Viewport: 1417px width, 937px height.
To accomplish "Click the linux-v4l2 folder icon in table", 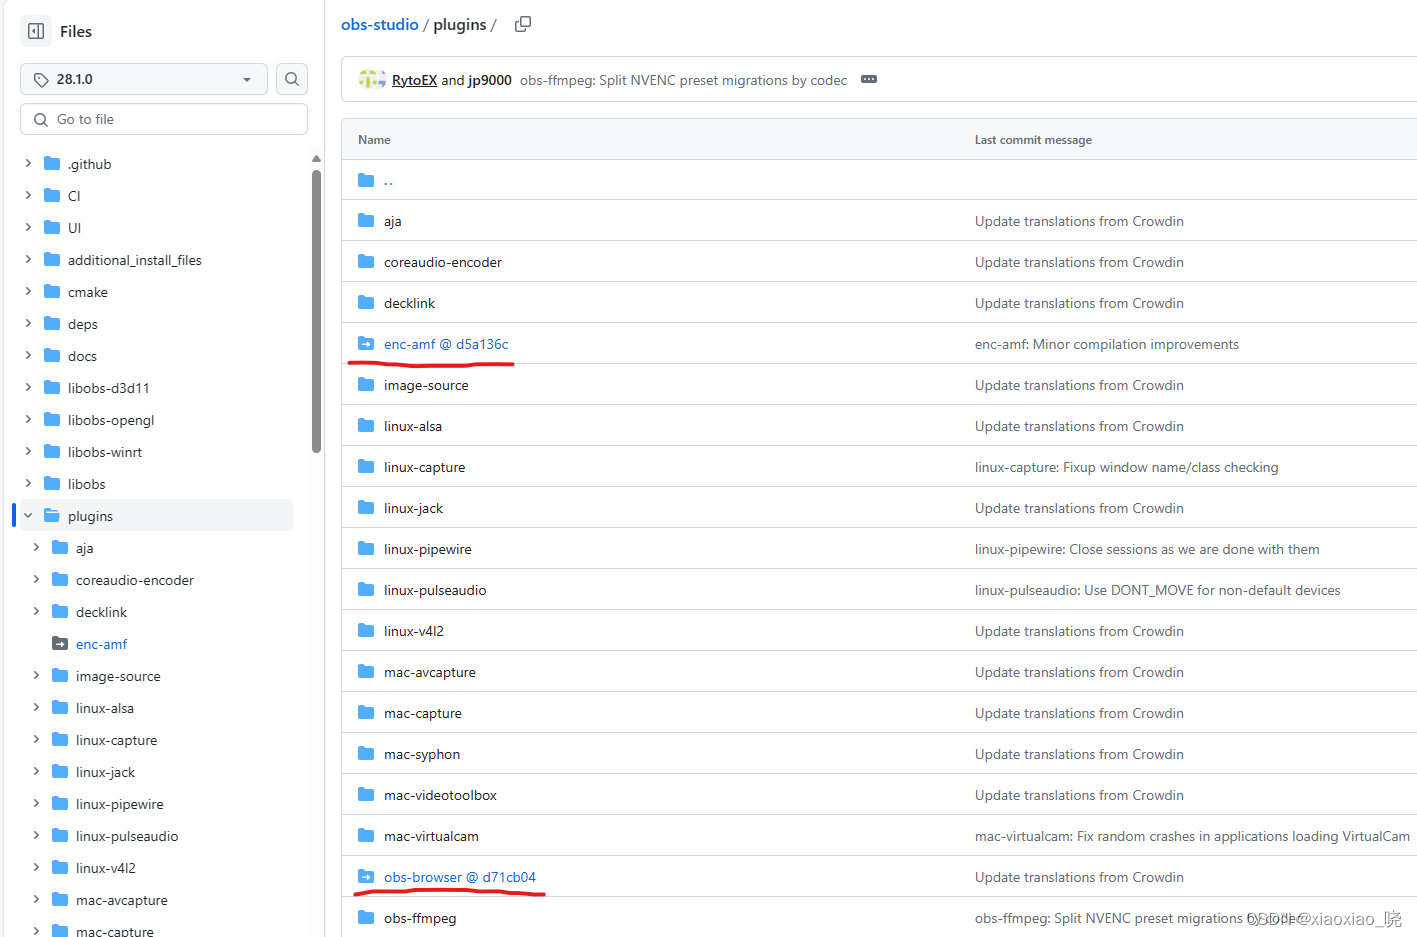I will [366, 631].
